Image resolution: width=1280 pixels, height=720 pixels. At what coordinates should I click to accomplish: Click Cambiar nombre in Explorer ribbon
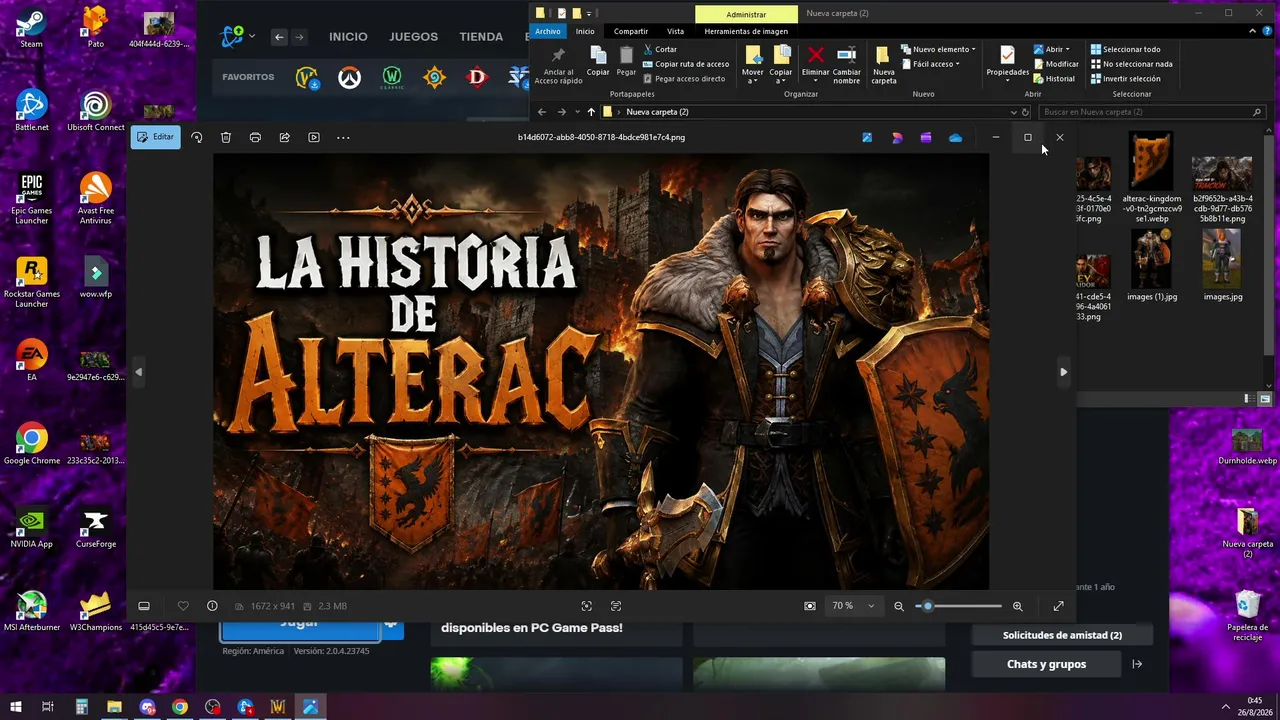[x=847, y=63]
